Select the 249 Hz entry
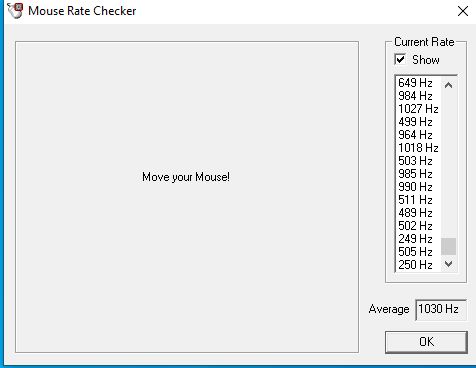Image resolution: width=476 pixels, height=368 pixels. point(419,239)
